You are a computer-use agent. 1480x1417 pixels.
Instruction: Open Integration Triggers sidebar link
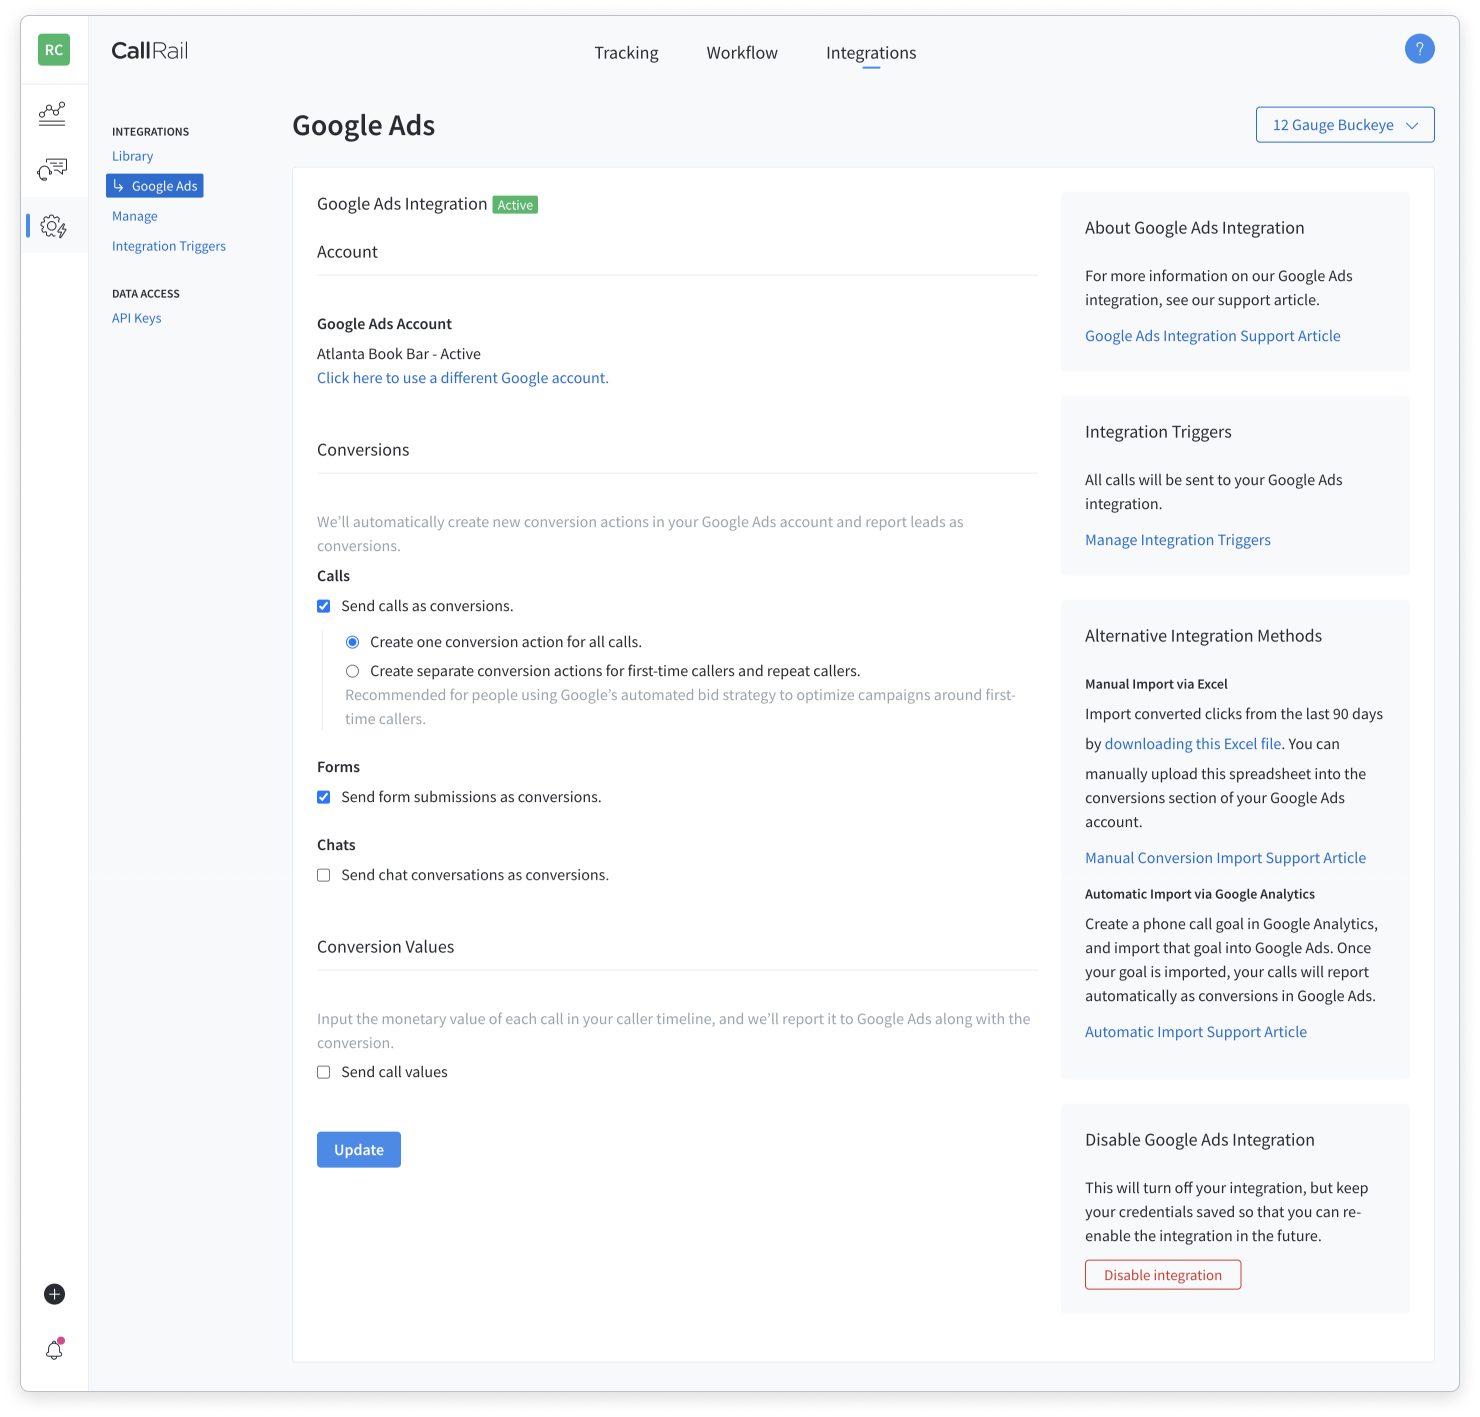(x=169, y=246)
